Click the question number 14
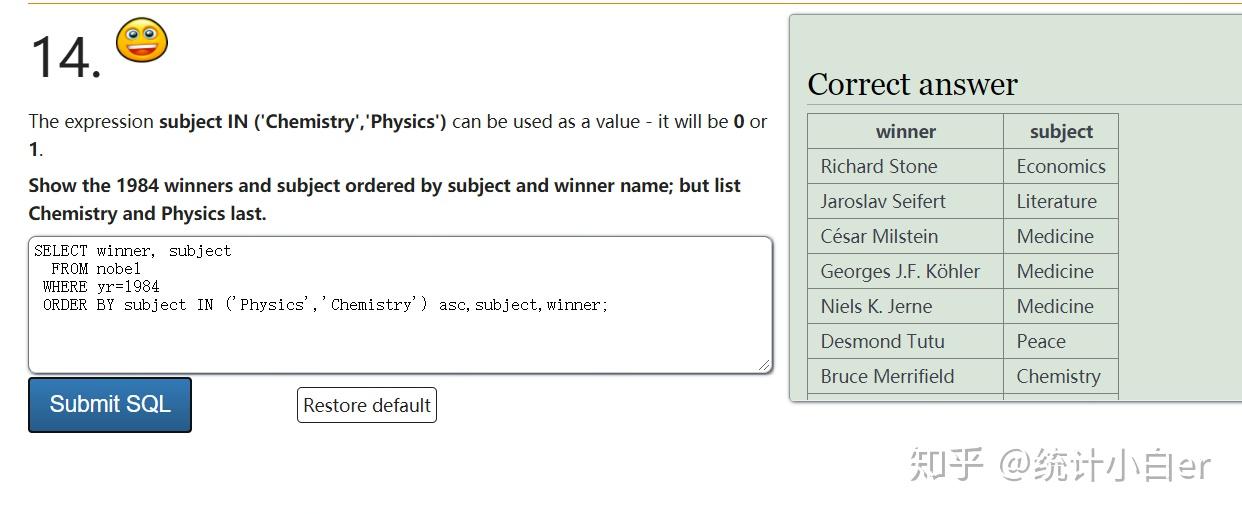 [x=66, y=57]
